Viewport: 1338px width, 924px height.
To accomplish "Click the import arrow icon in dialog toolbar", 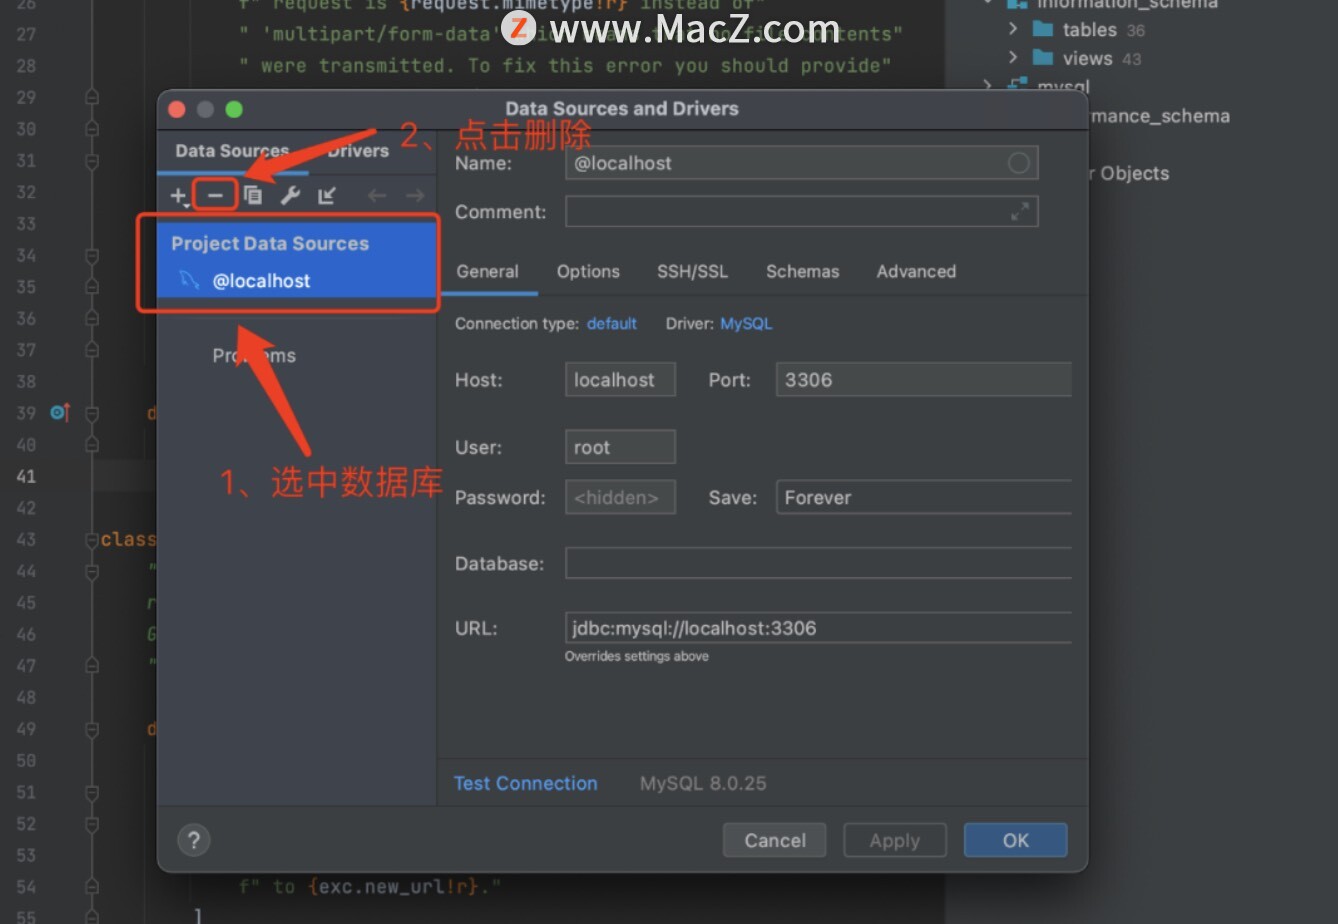I will pyautogui.click(x=327, y=196).
